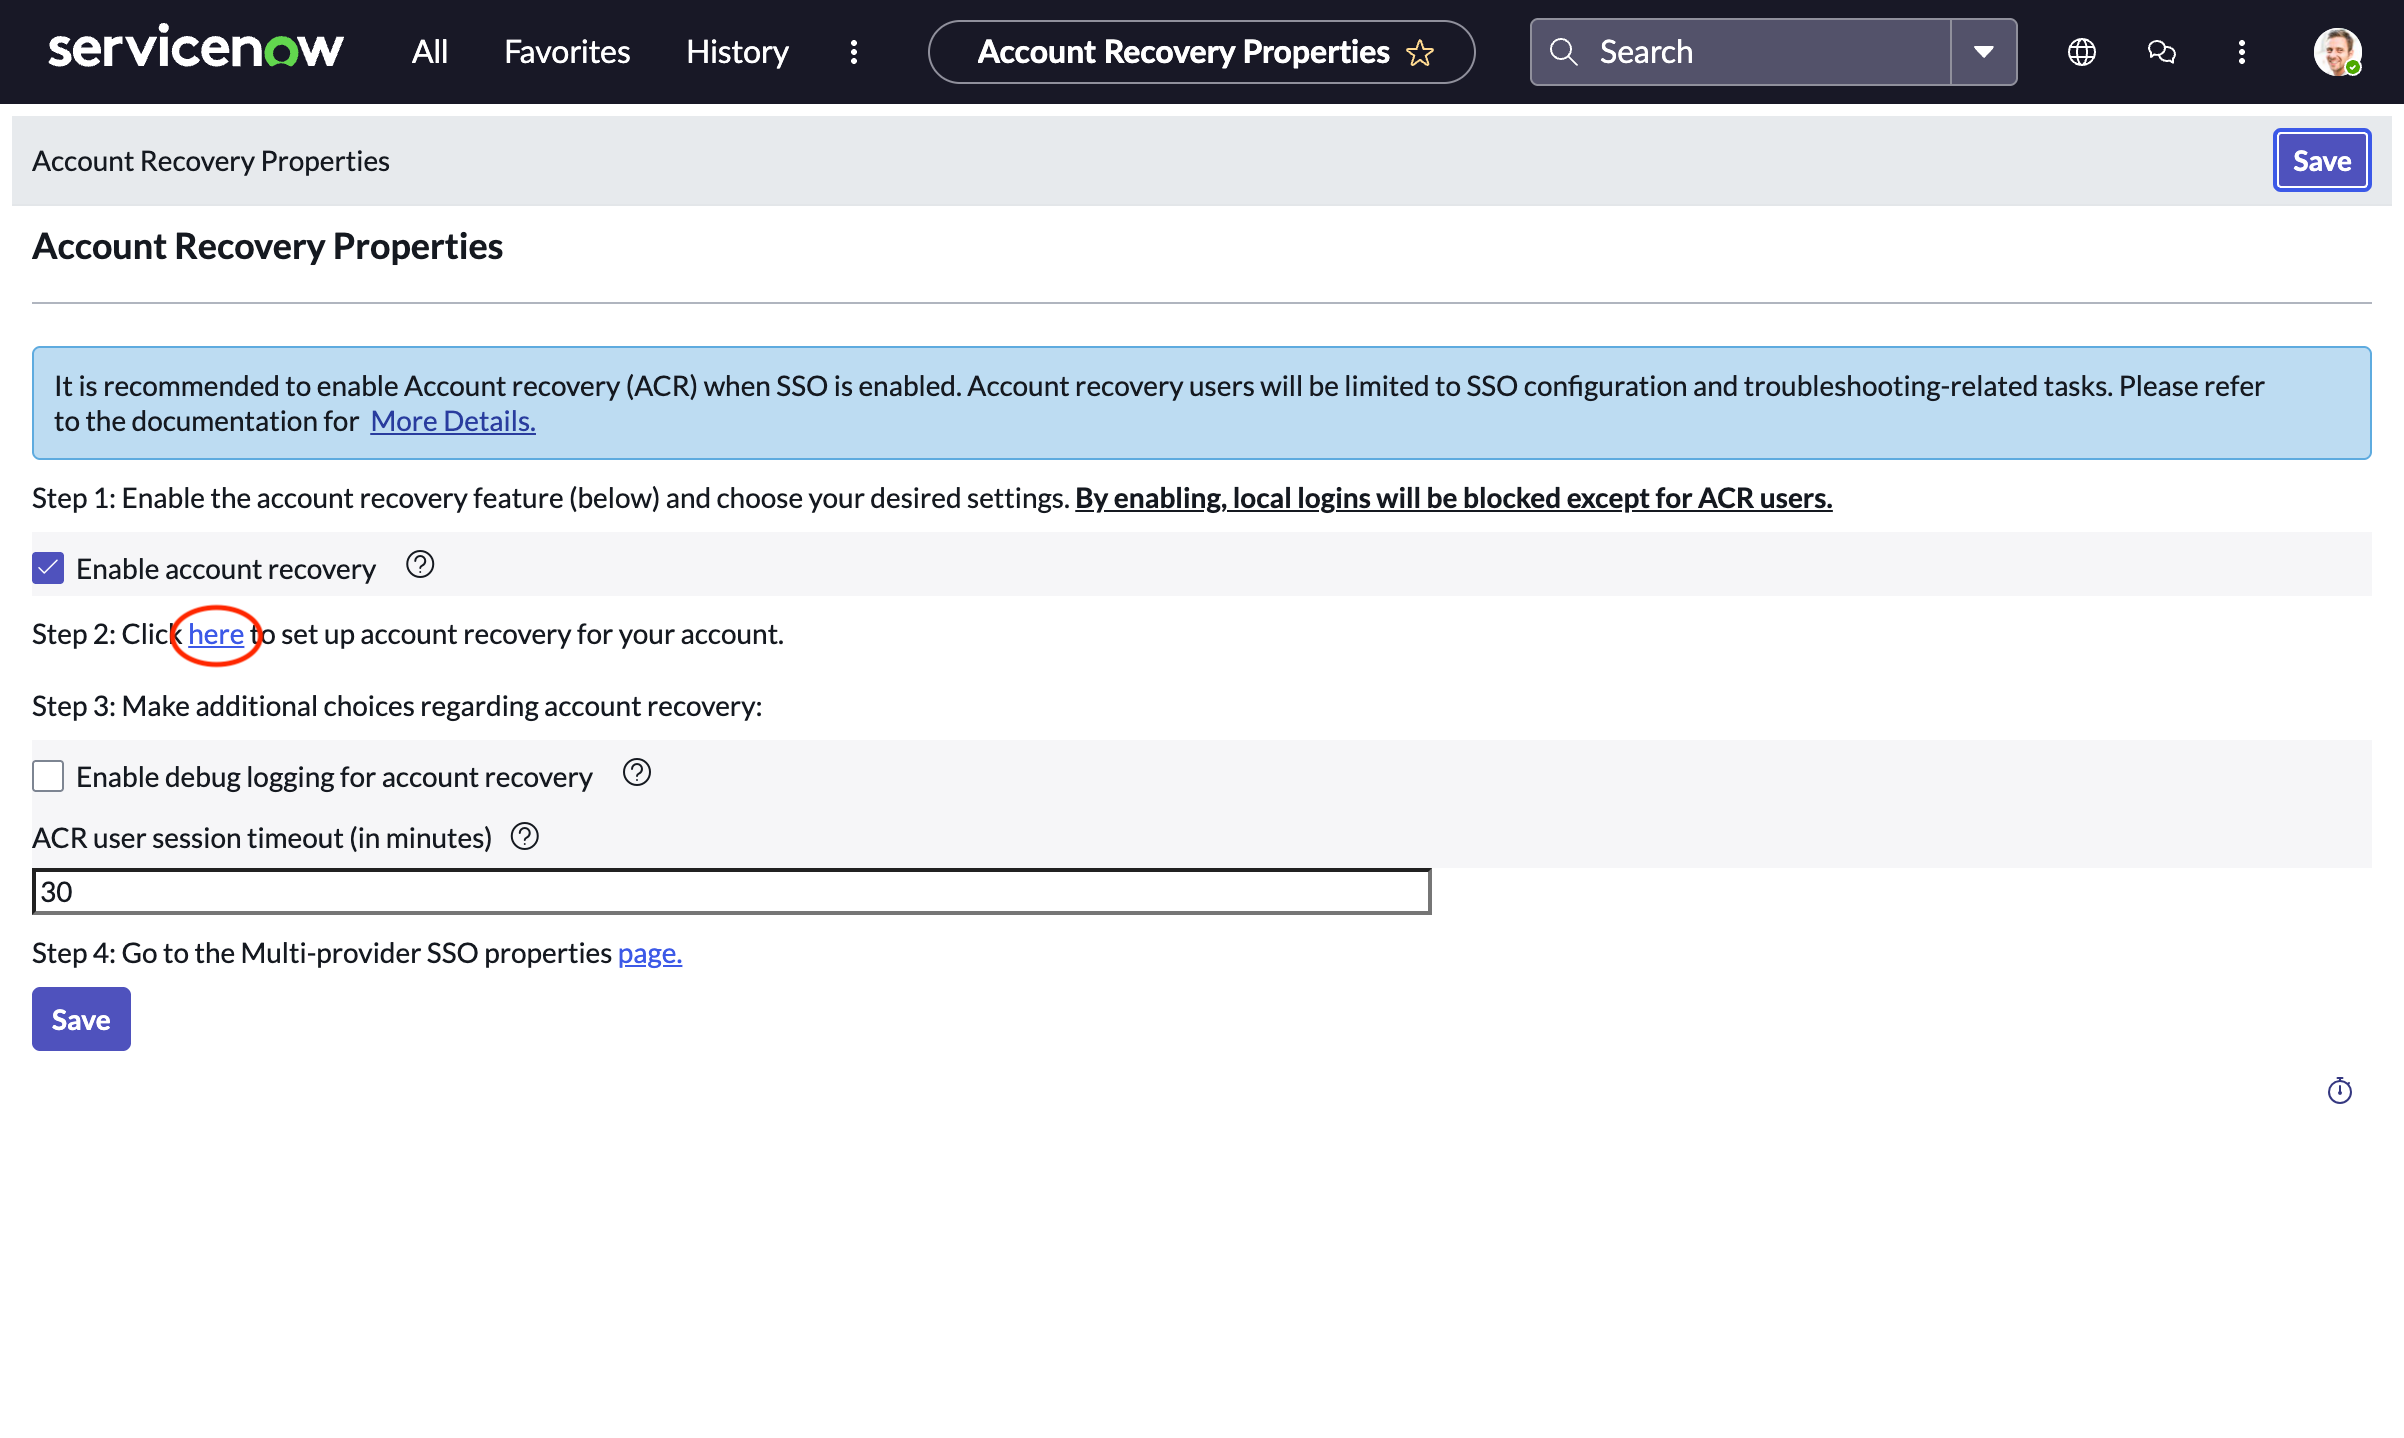Open the Favorites menu
This screenshot has width=2404, height=1438.
pyautogui.click(x=566, y=51)
